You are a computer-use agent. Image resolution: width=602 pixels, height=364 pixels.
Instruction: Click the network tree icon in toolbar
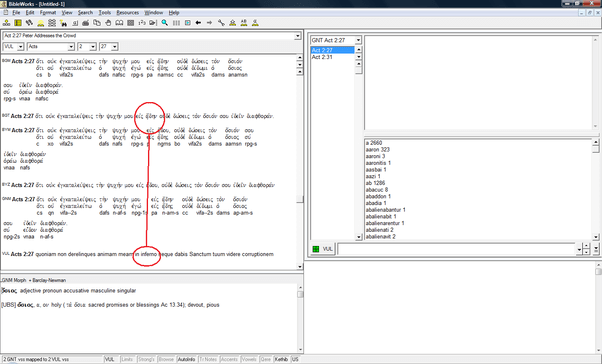[7, 23]
